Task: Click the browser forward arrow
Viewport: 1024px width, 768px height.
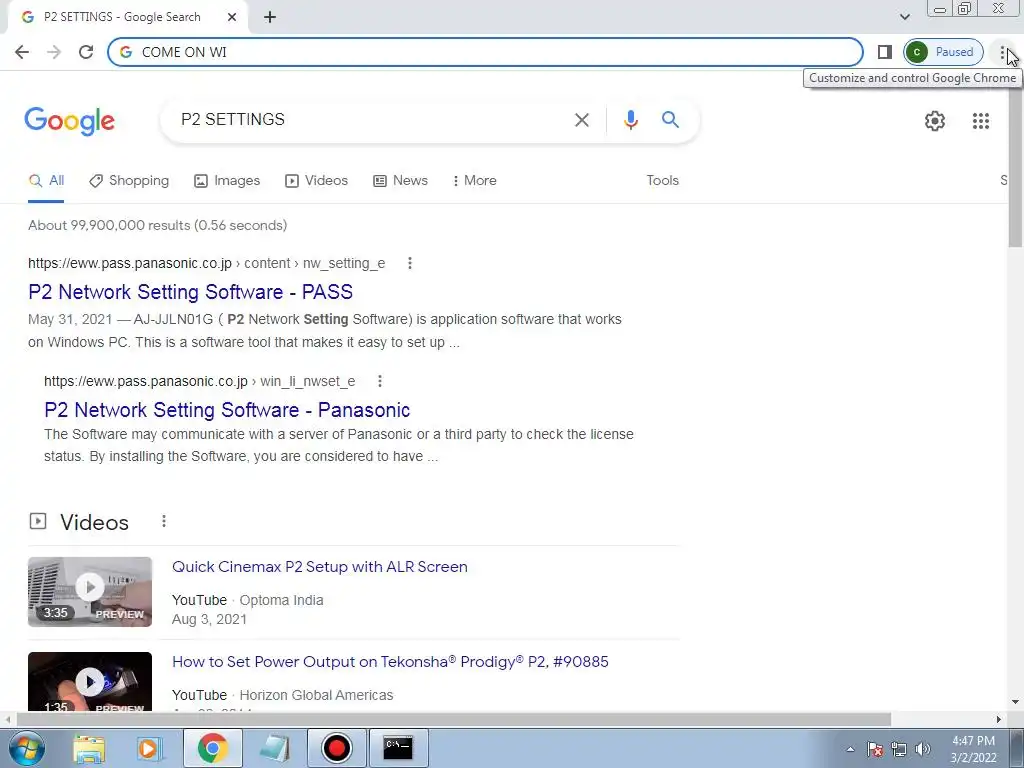Action: coord(54,52)
